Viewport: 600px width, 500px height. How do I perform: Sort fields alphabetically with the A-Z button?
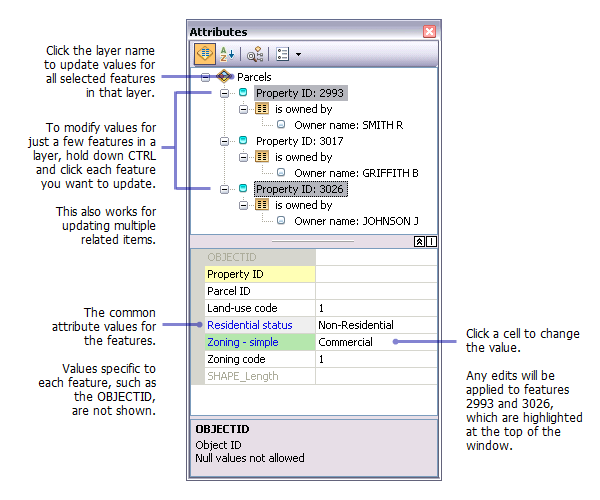point(227,54)
